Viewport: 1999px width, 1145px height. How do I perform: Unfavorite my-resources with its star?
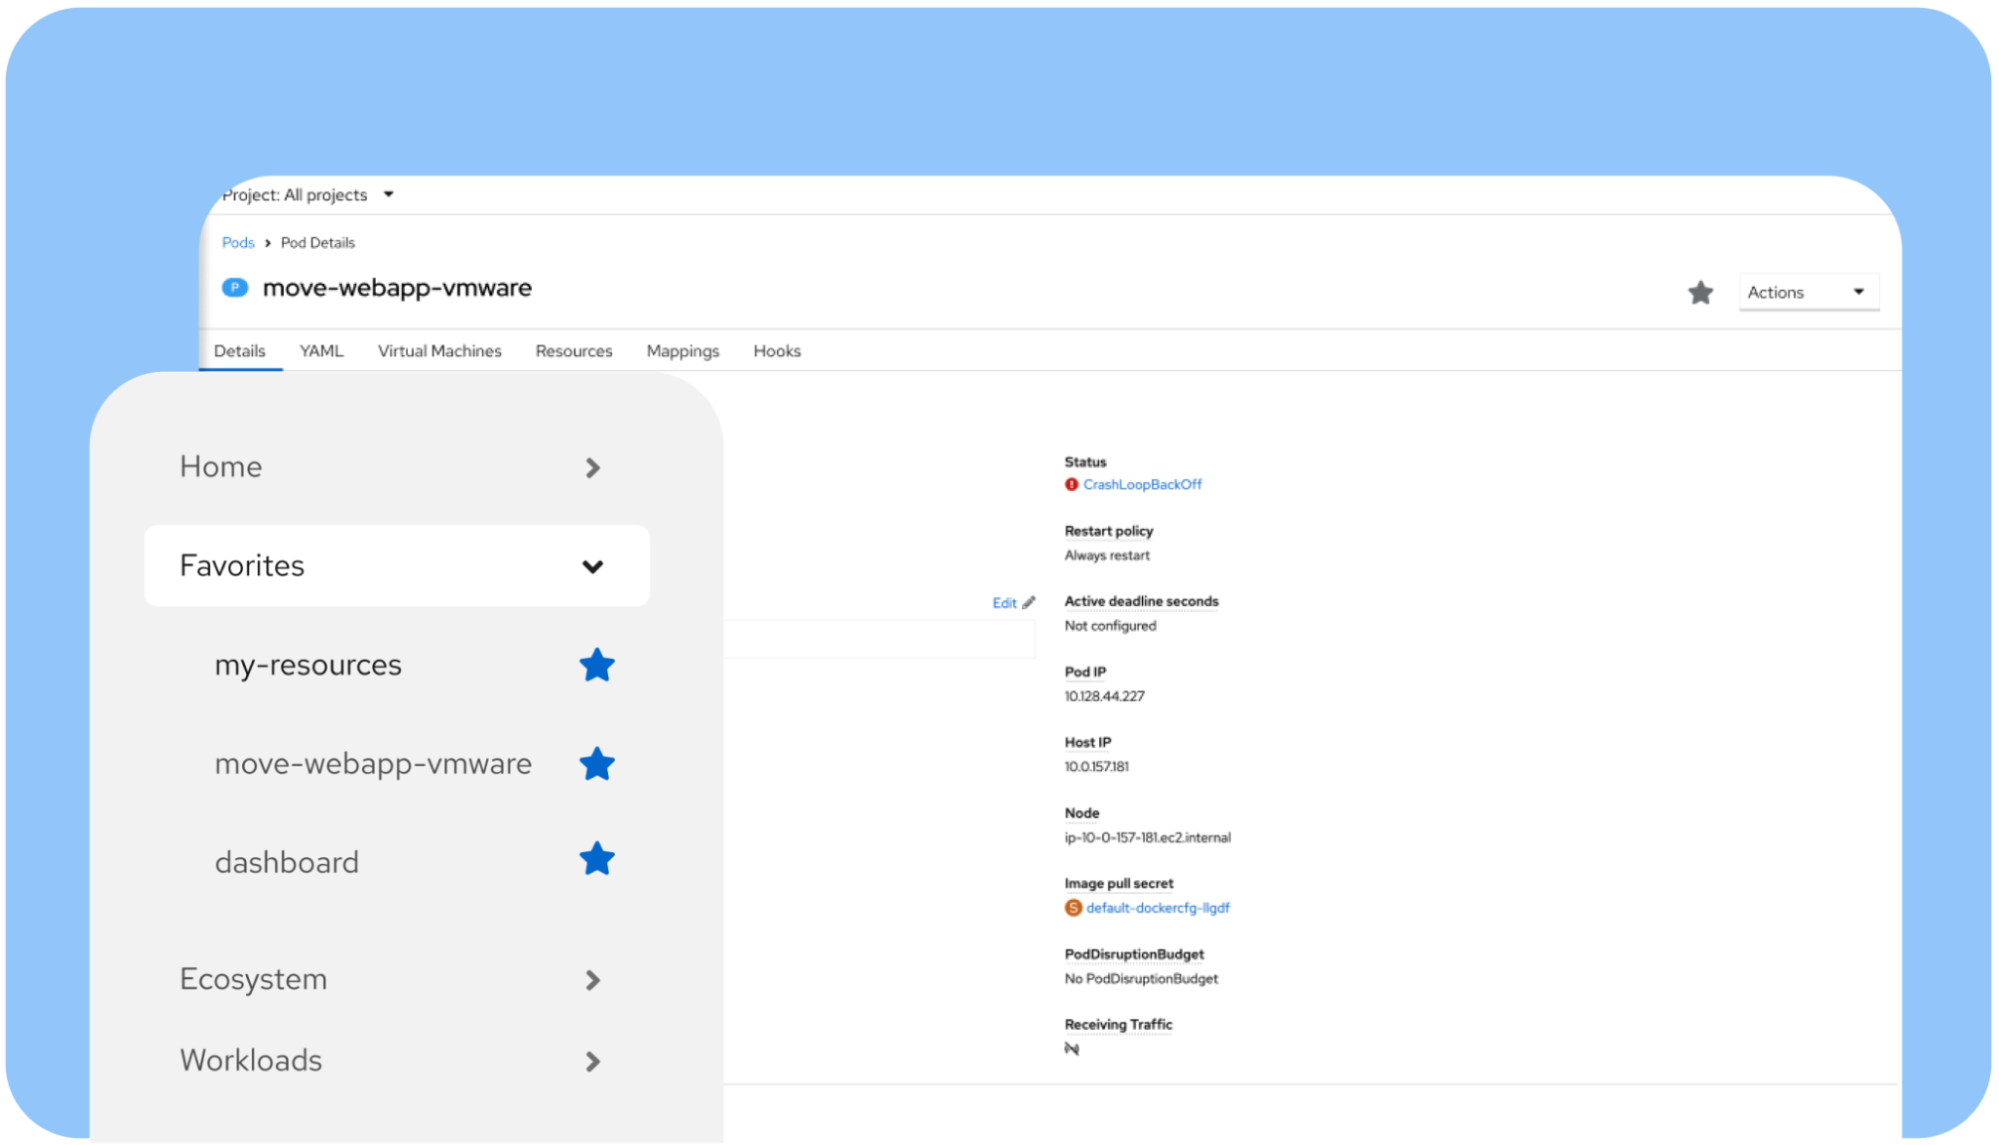[x=597, y=665]
